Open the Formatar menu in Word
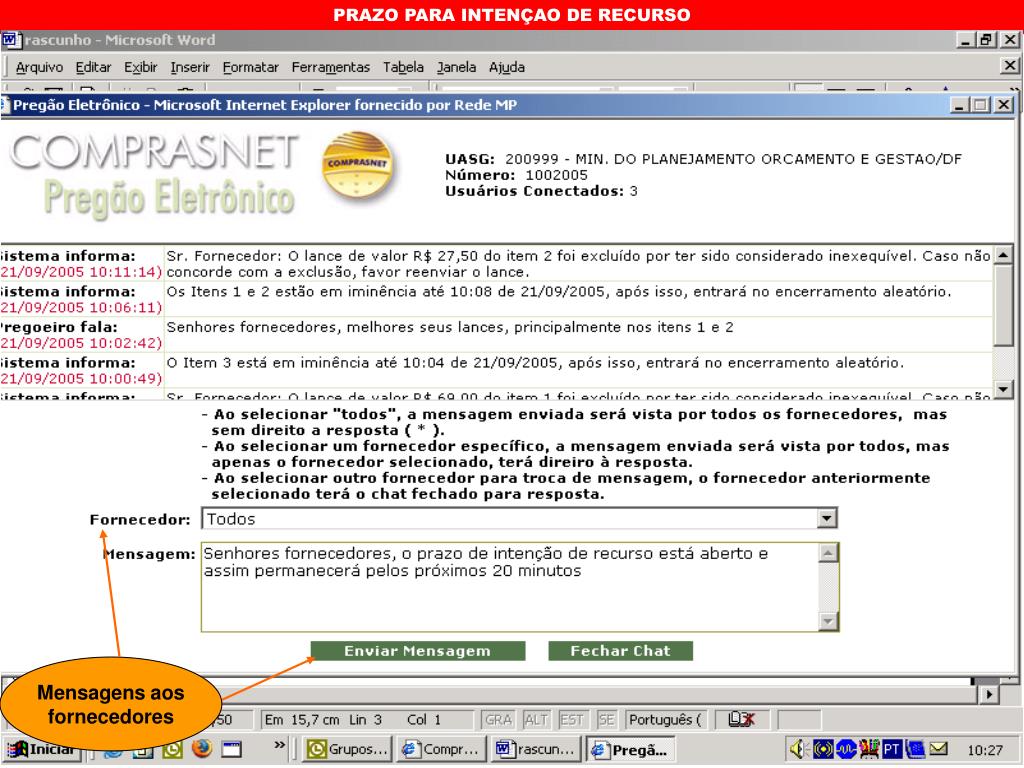This screenshot has height=768, width=1024. 250,67
